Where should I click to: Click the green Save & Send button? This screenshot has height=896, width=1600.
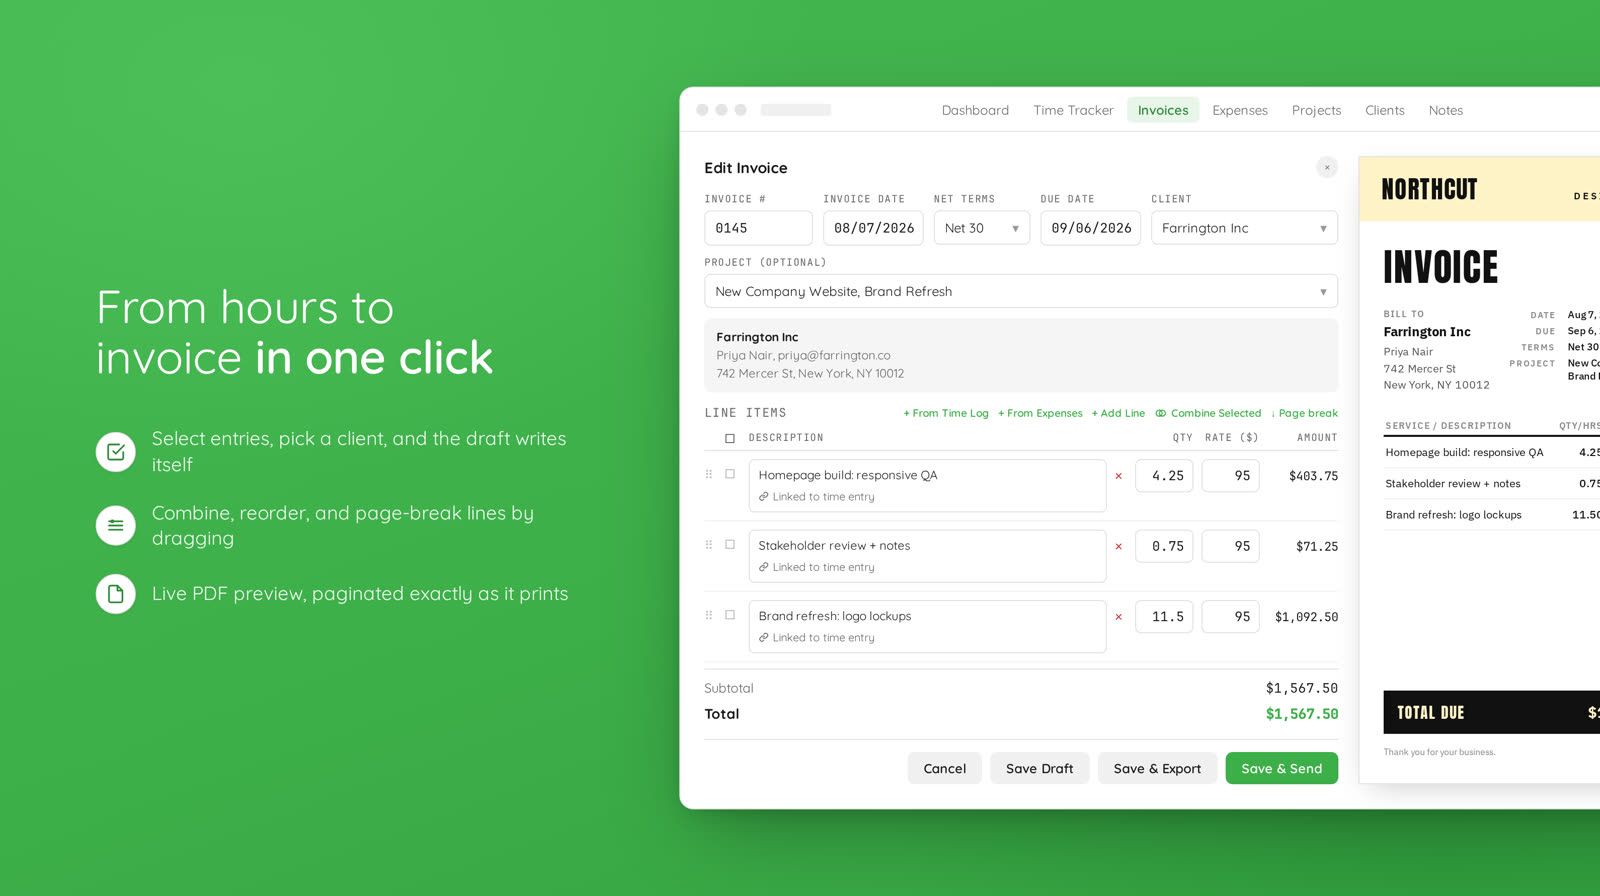(1282, 768)
